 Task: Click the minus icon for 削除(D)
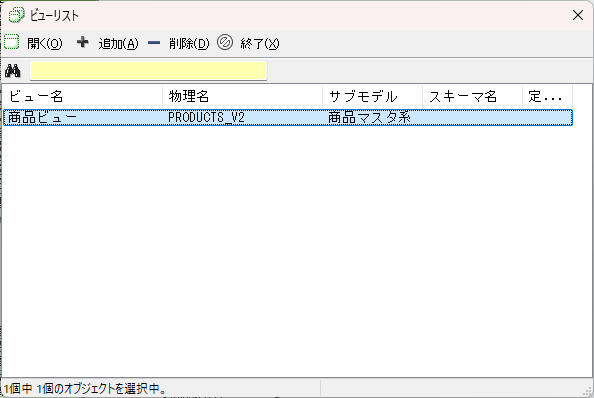coord(154,43)
